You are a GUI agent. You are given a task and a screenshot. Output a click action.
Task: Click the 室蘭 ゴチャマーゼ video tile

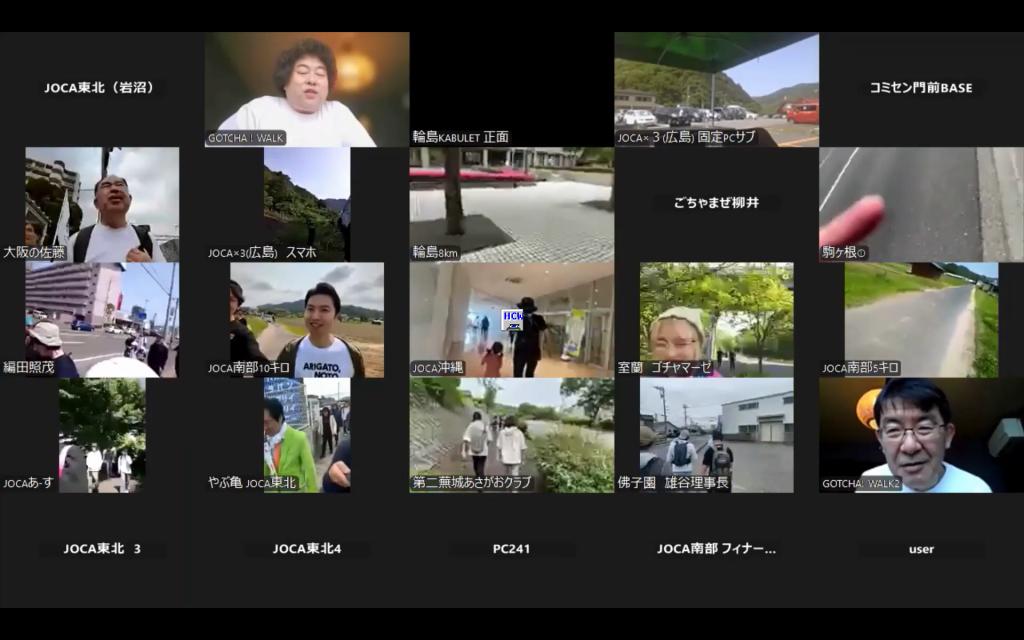716,320
